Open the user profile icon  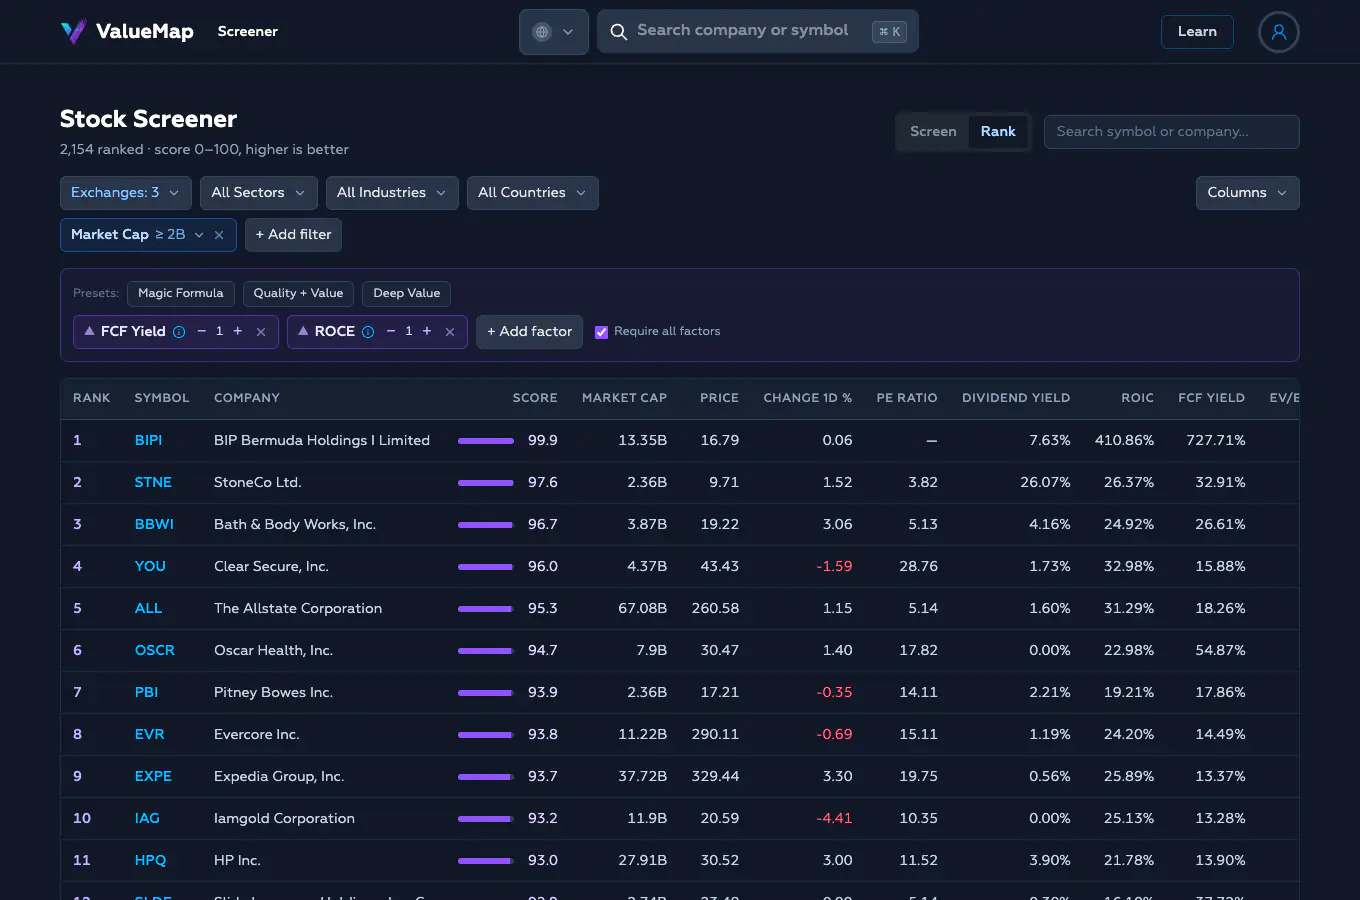click(1278, 32)
